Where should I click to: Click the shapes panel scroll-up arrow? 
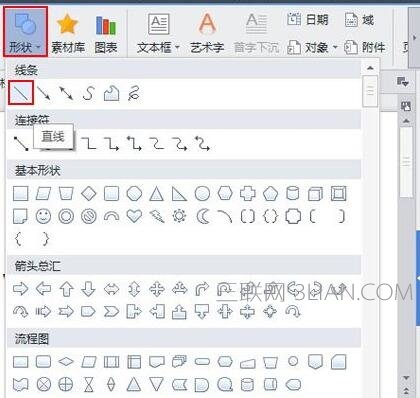click(370, 68)
